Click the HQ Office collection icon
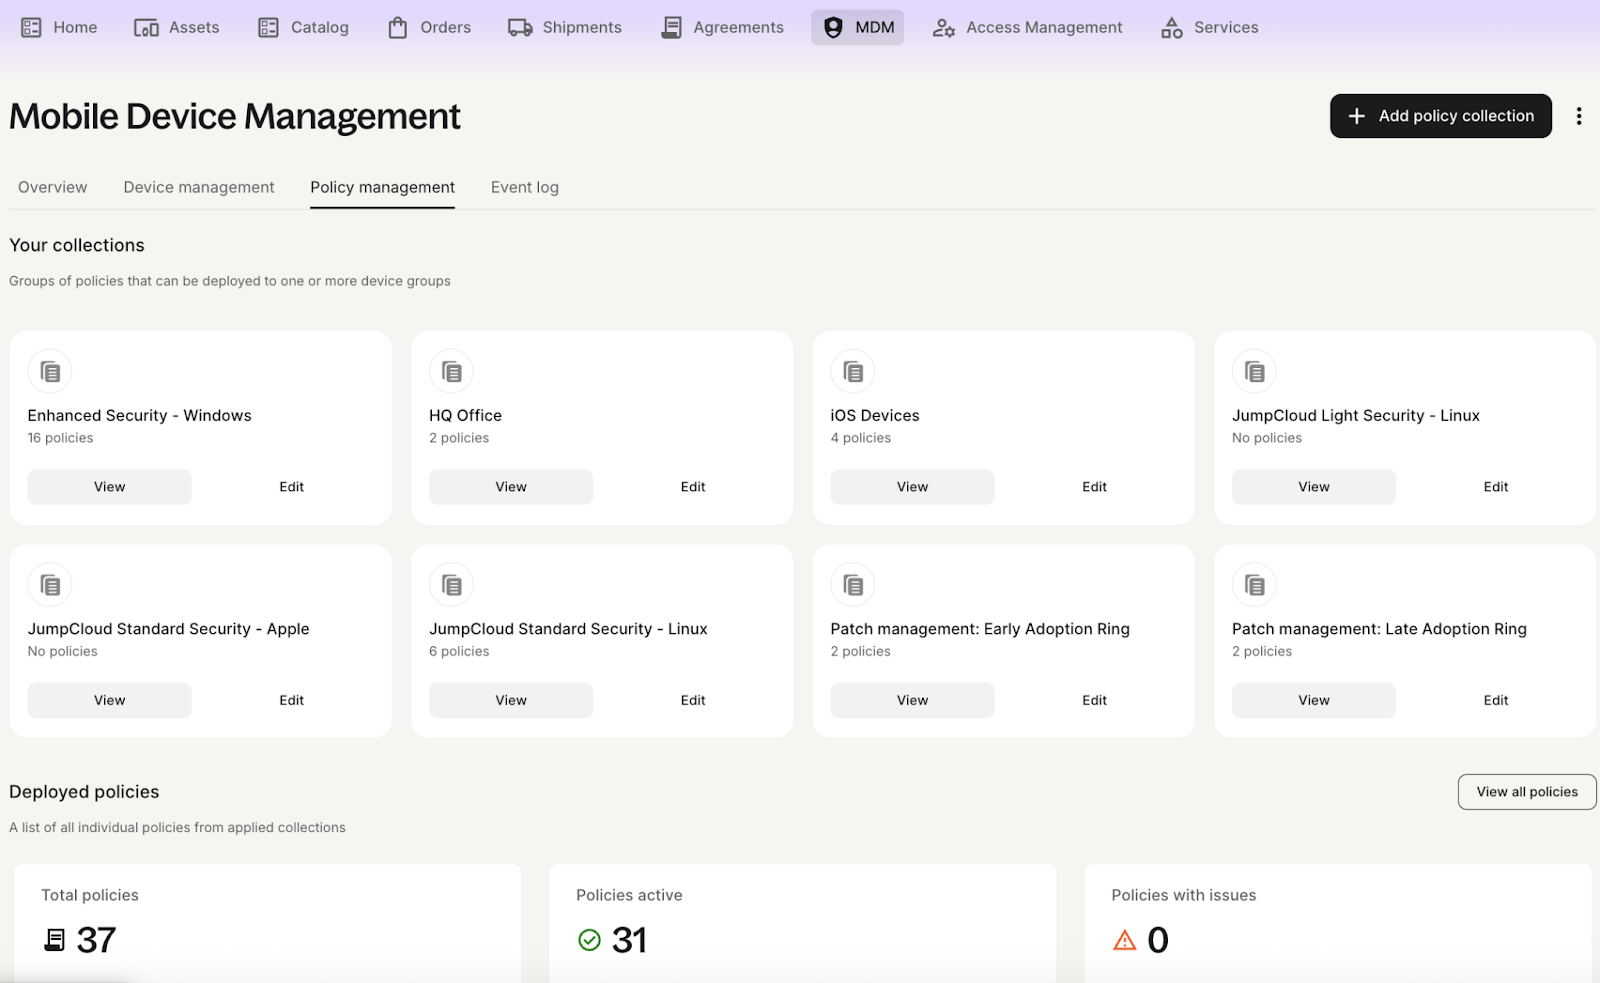The image size is (1600, 983). (452, 372)
